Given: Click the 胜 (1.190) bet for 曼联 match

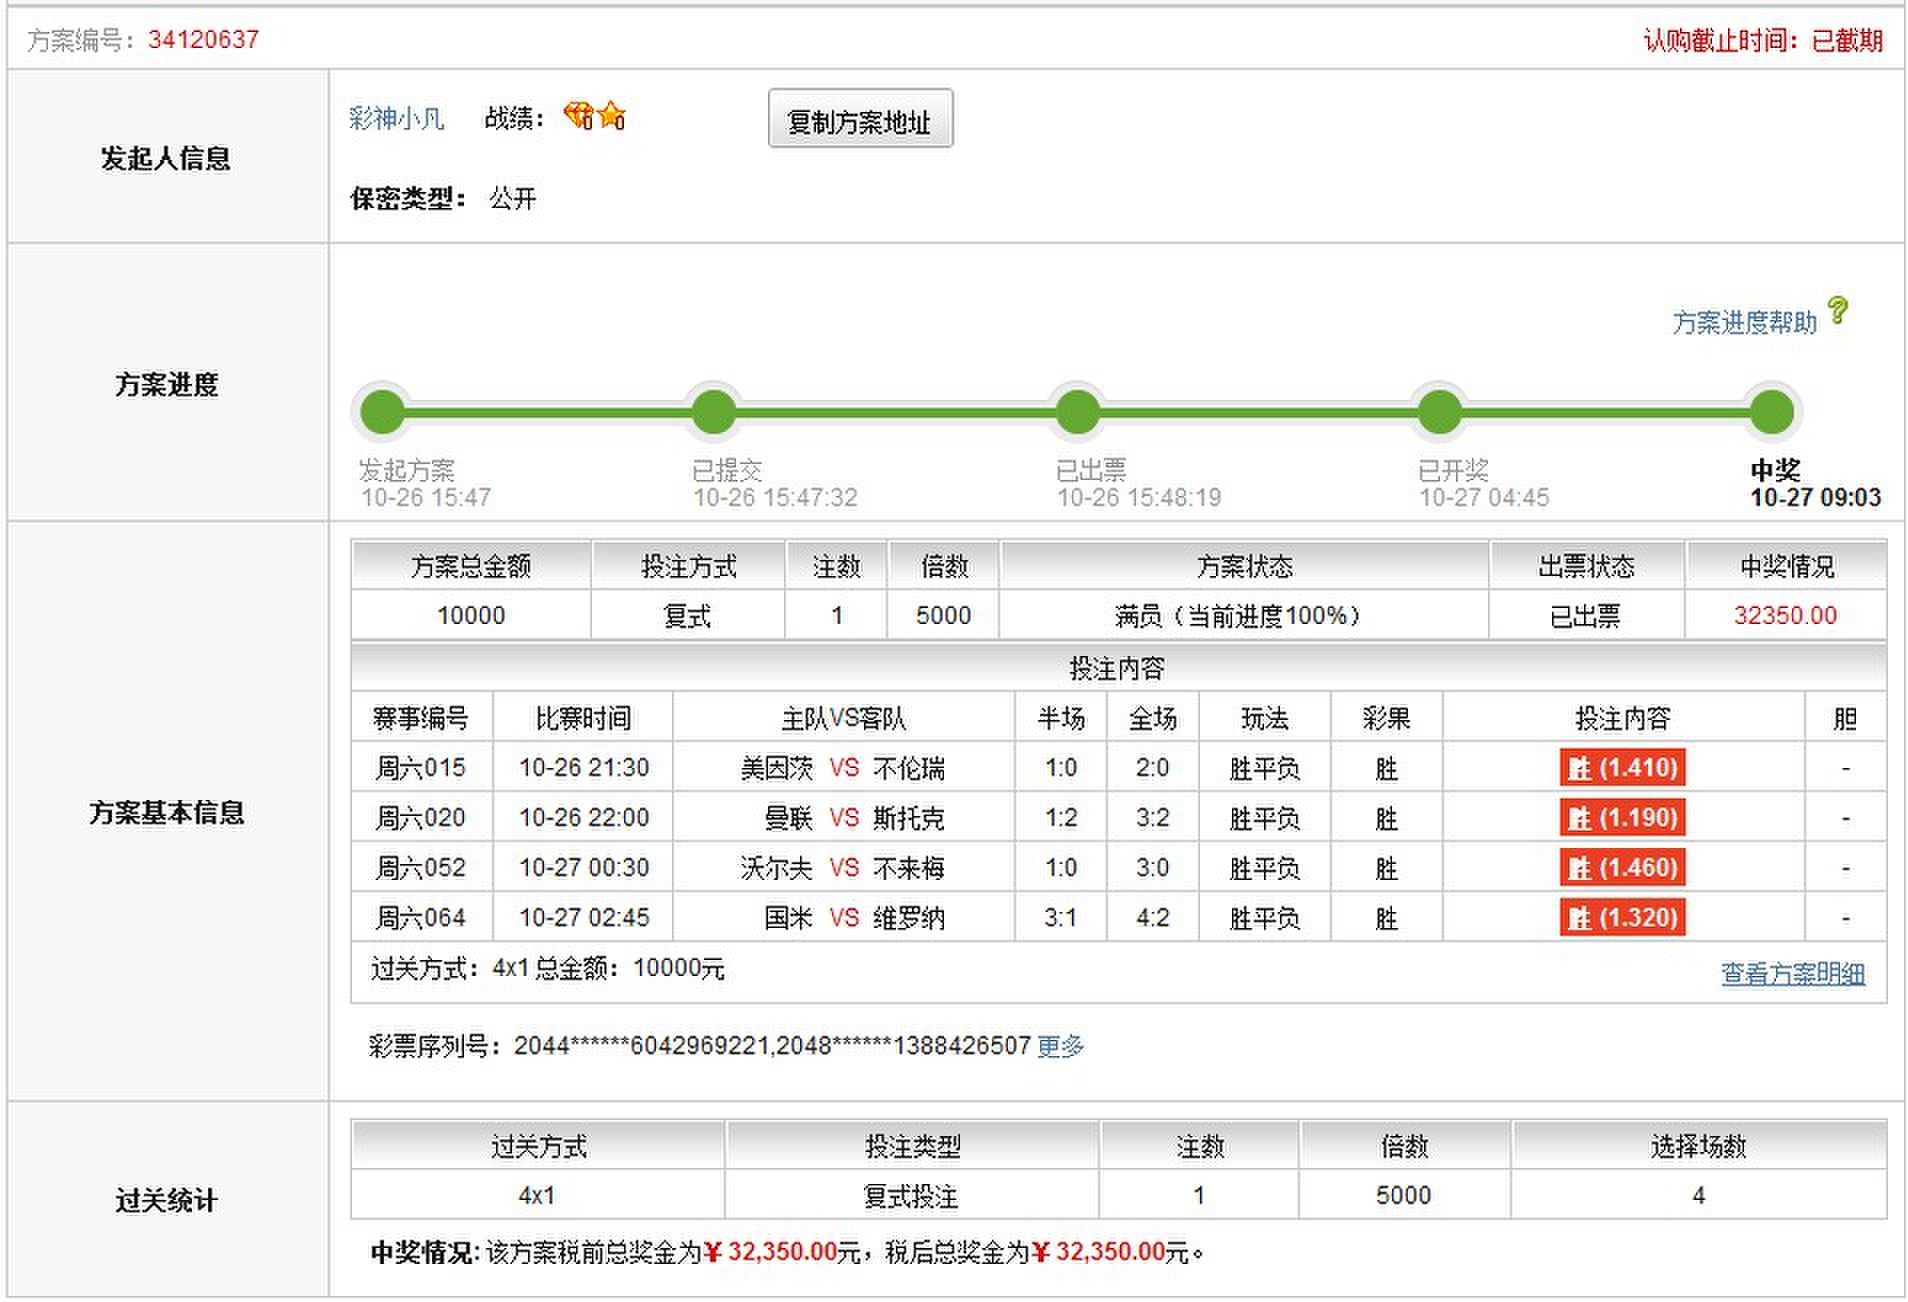Looking at the screenshot, I should (1622, 818).
